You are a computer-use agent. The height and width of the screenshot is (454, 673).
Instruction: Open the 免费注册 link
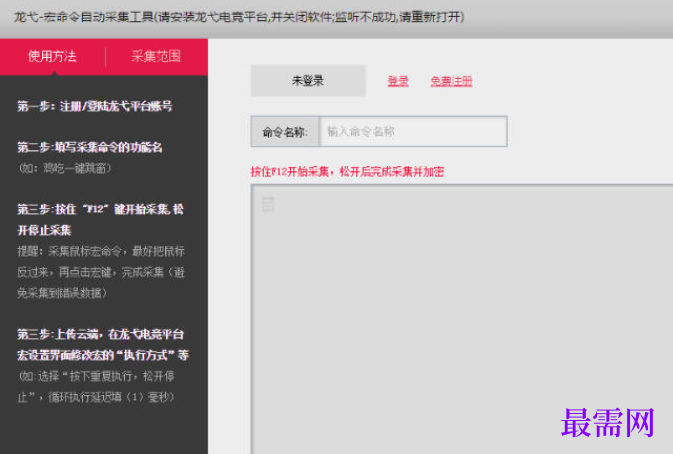(451, 81)
